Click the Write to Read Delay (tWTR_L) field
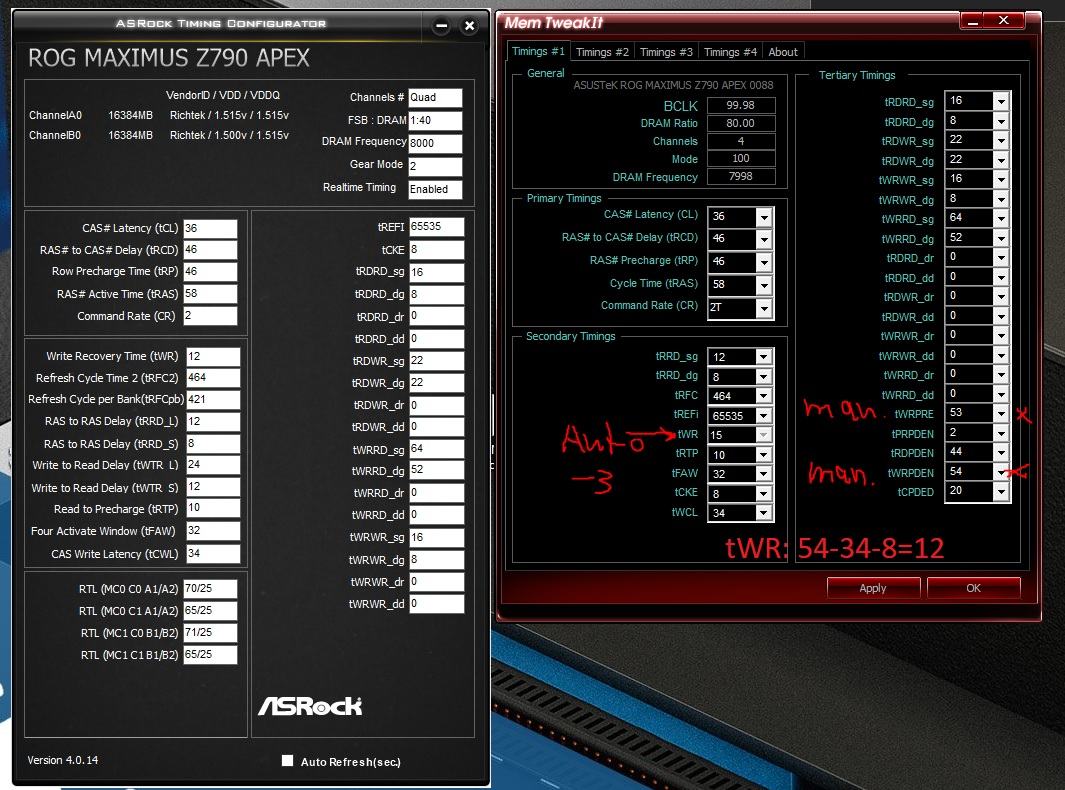Viewport: 1065px width, 790px height. coord(213,465)
